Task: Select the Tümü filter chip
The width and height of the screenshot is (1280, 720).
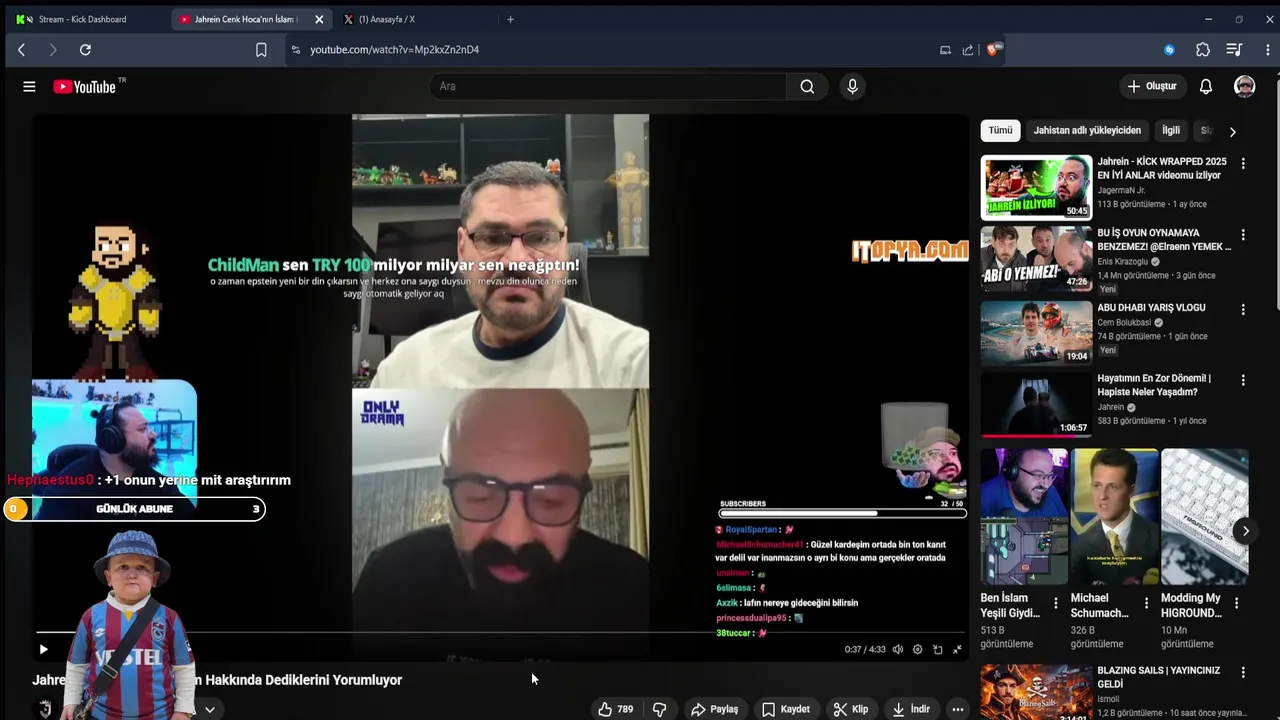Action: [1000, 130]
